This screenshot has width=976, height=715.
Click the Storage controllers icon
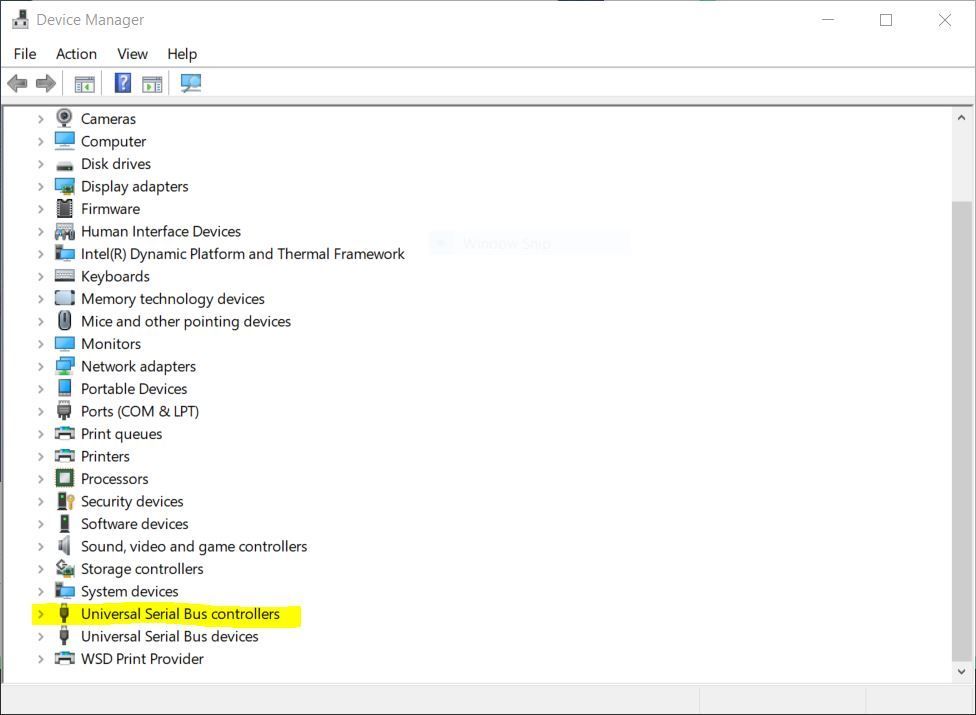coord(65,568)
